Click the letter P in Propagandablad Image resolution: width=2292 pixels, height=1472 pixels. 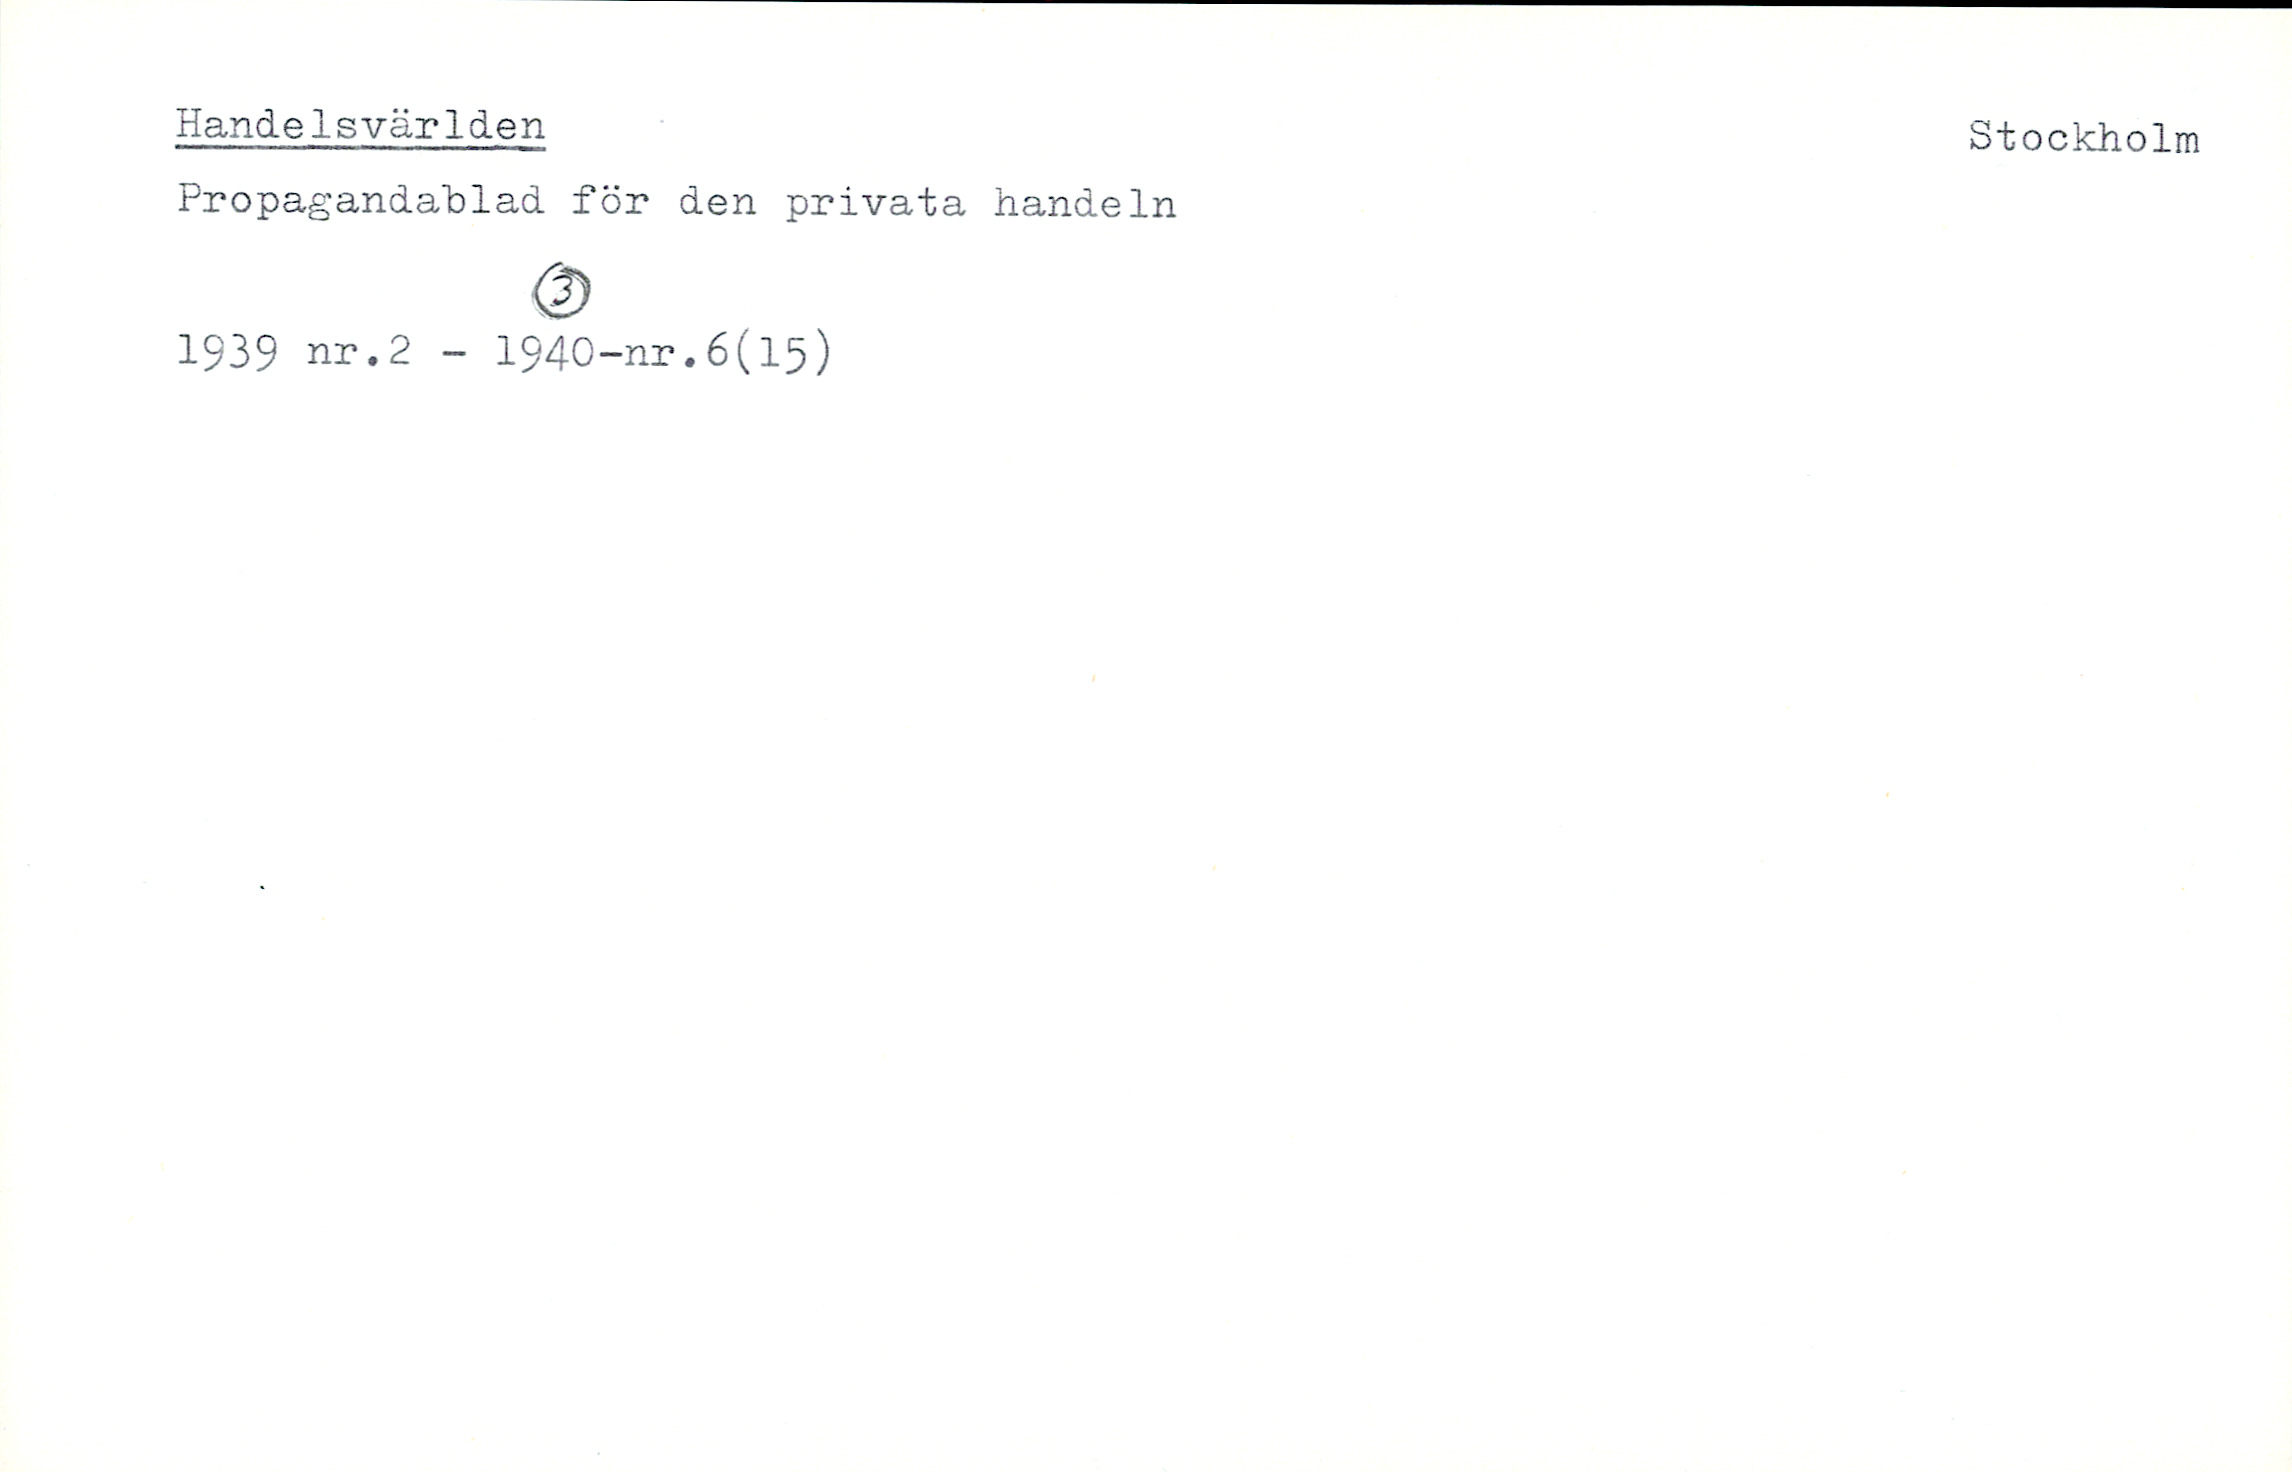pyautogui.click(x=189, y=199)
